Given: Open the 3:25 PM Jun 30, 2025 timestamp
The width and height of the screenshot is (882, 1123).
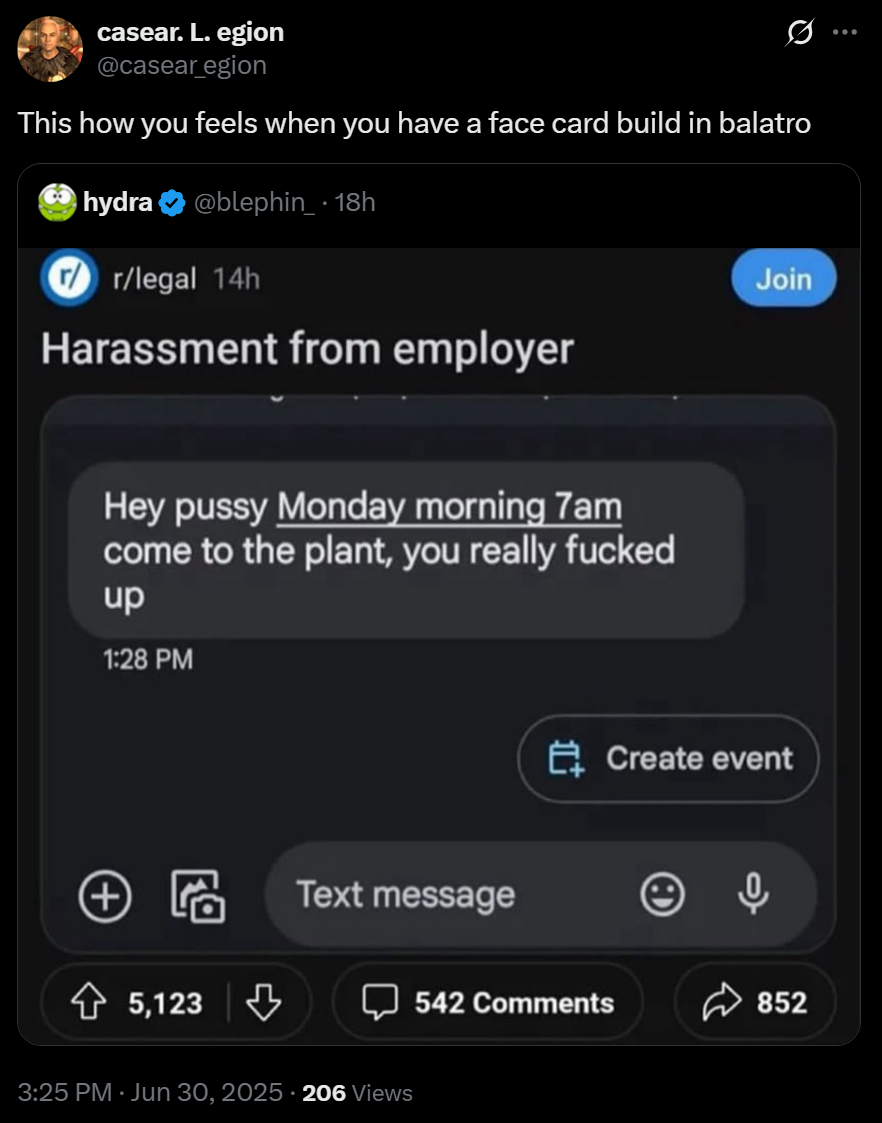Looking at the screenshot, I should point(150,1093).
